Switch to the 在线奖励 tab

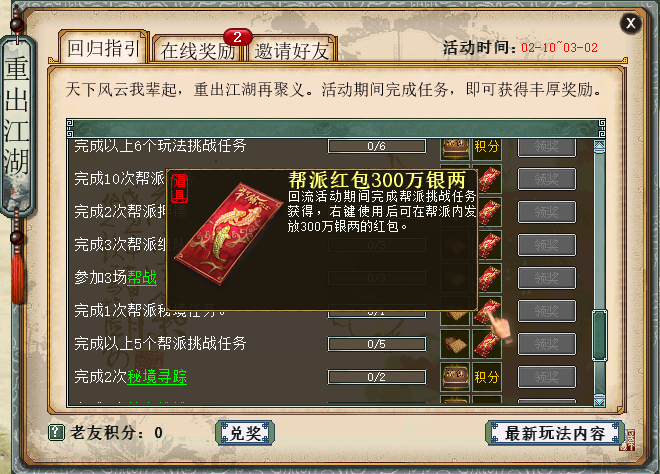coord(198,51)
